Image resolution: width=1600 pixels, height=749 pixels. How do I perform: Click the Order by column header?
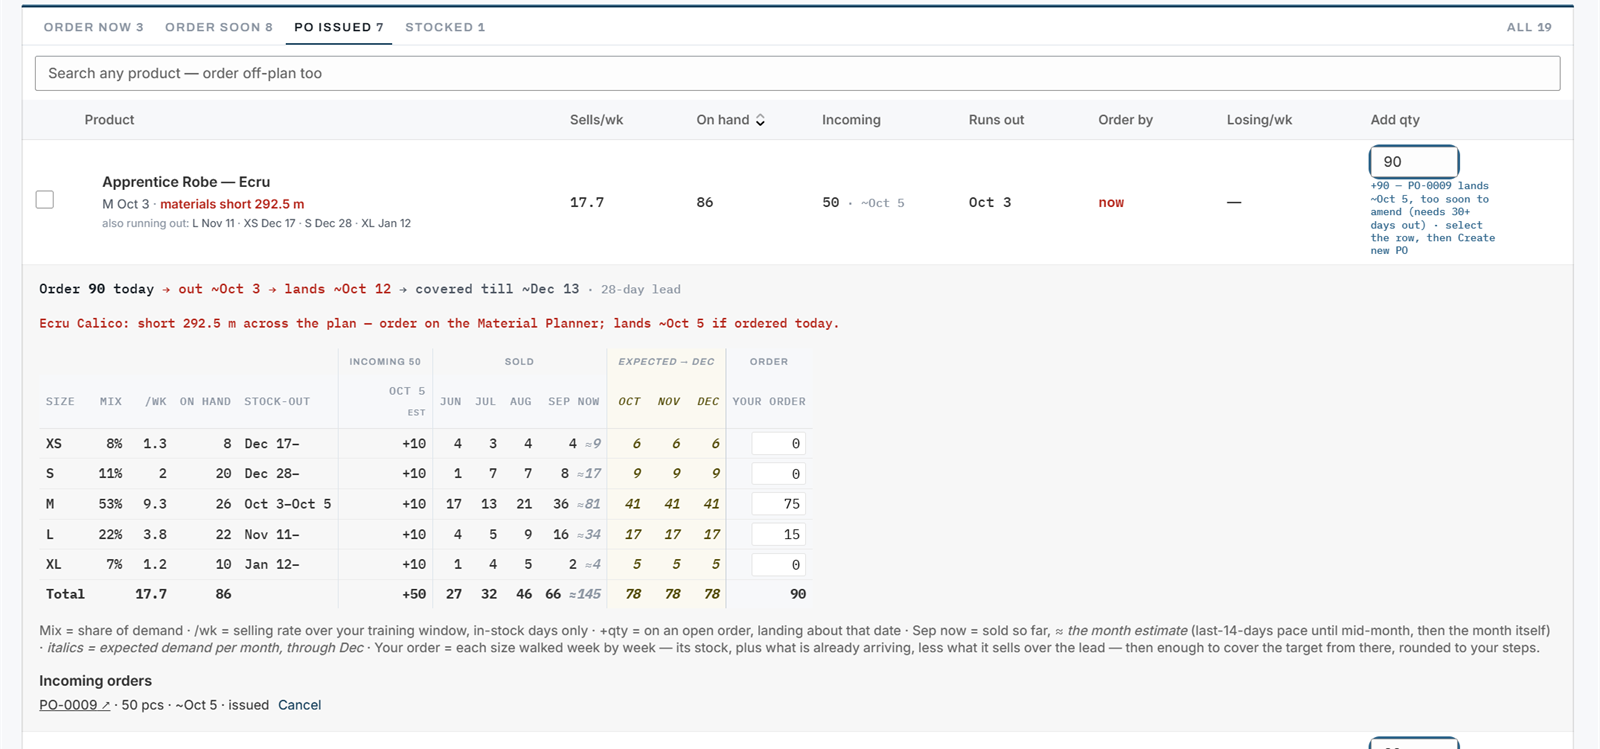(1125, 120)
